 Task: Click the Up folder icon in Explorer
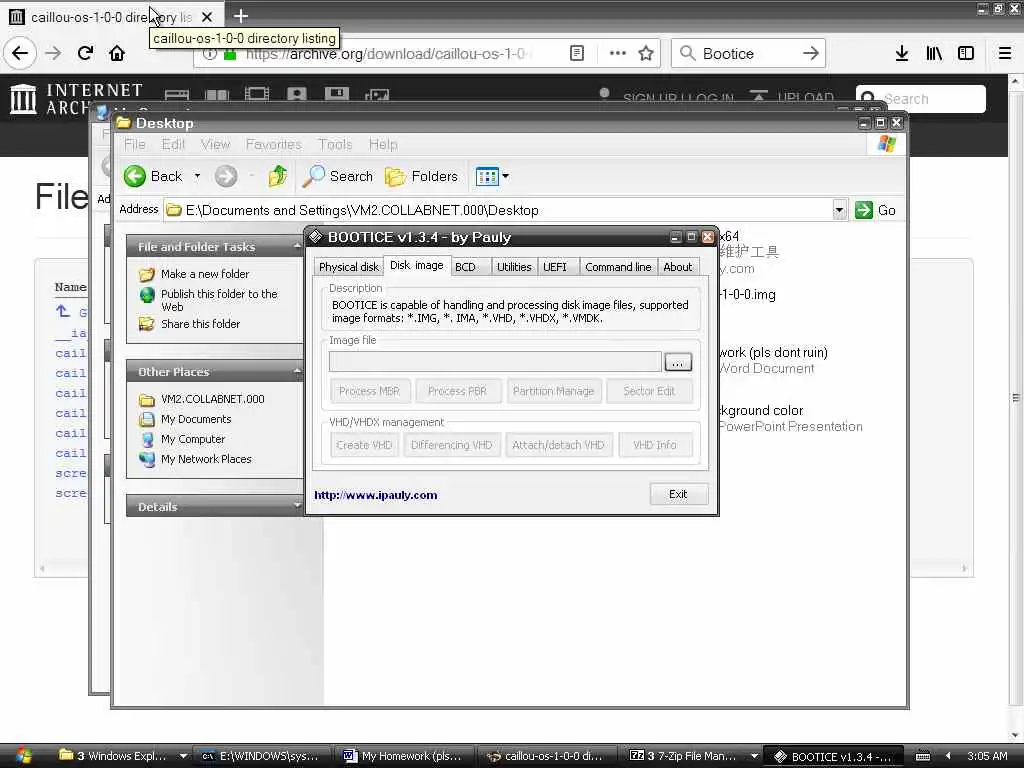[278, 176]
